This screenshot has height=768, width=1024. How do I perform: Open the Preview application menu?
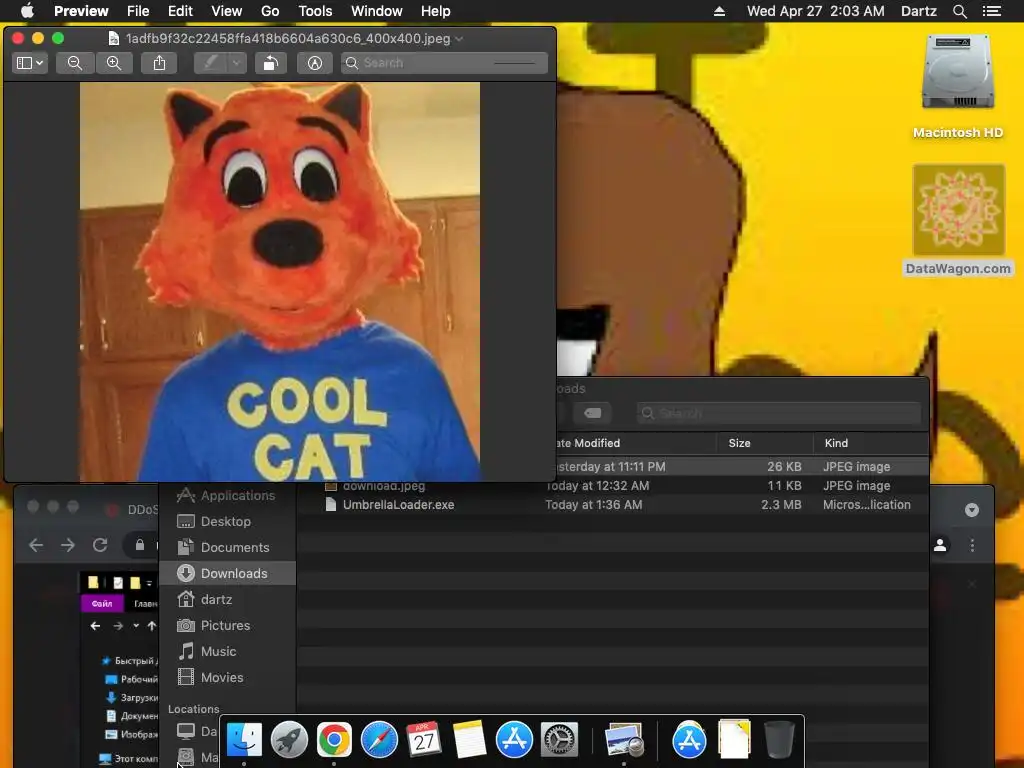tap(81, 11)
